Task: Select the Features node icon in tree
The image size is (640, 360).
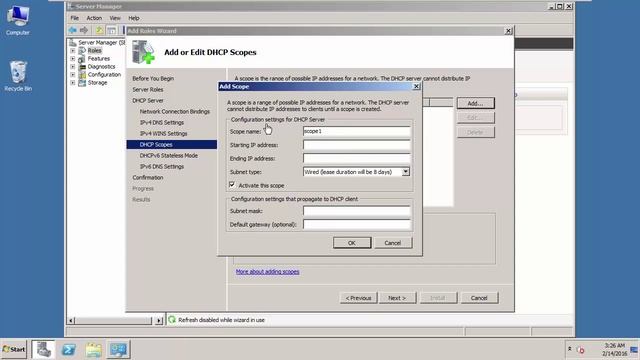Action: point(82,59)
